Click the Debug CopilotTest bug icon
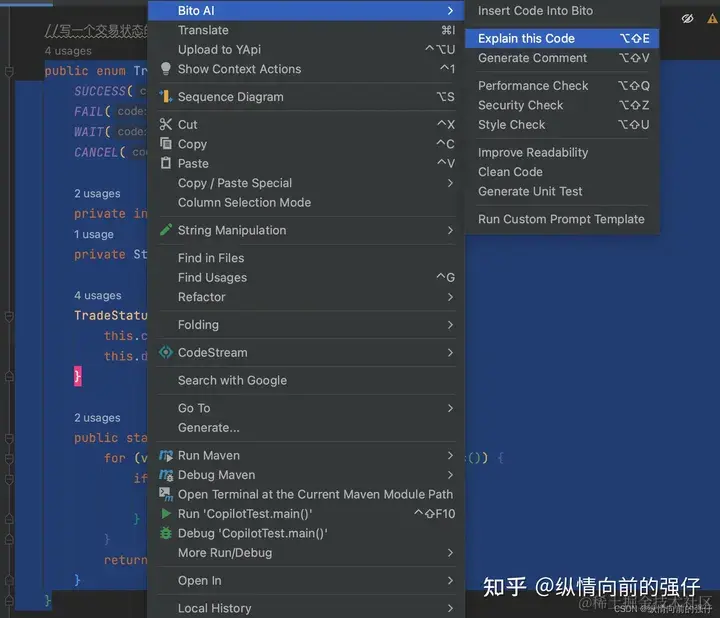The image size is (720, 618). coord(166,533)
